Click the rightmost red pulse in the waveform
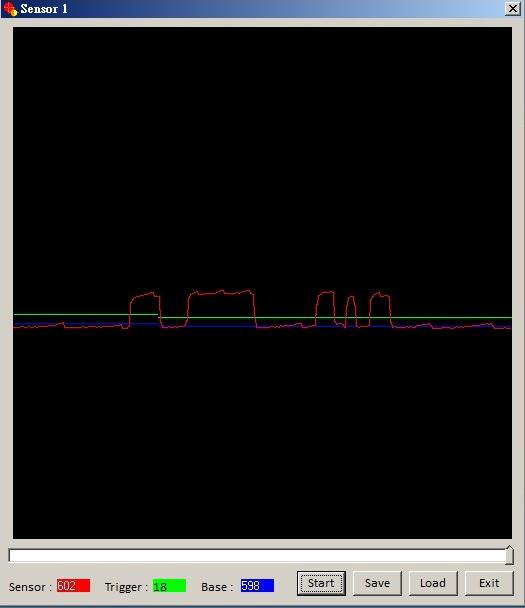This screenshot has height=608, width=525. [x=380, y=309]
